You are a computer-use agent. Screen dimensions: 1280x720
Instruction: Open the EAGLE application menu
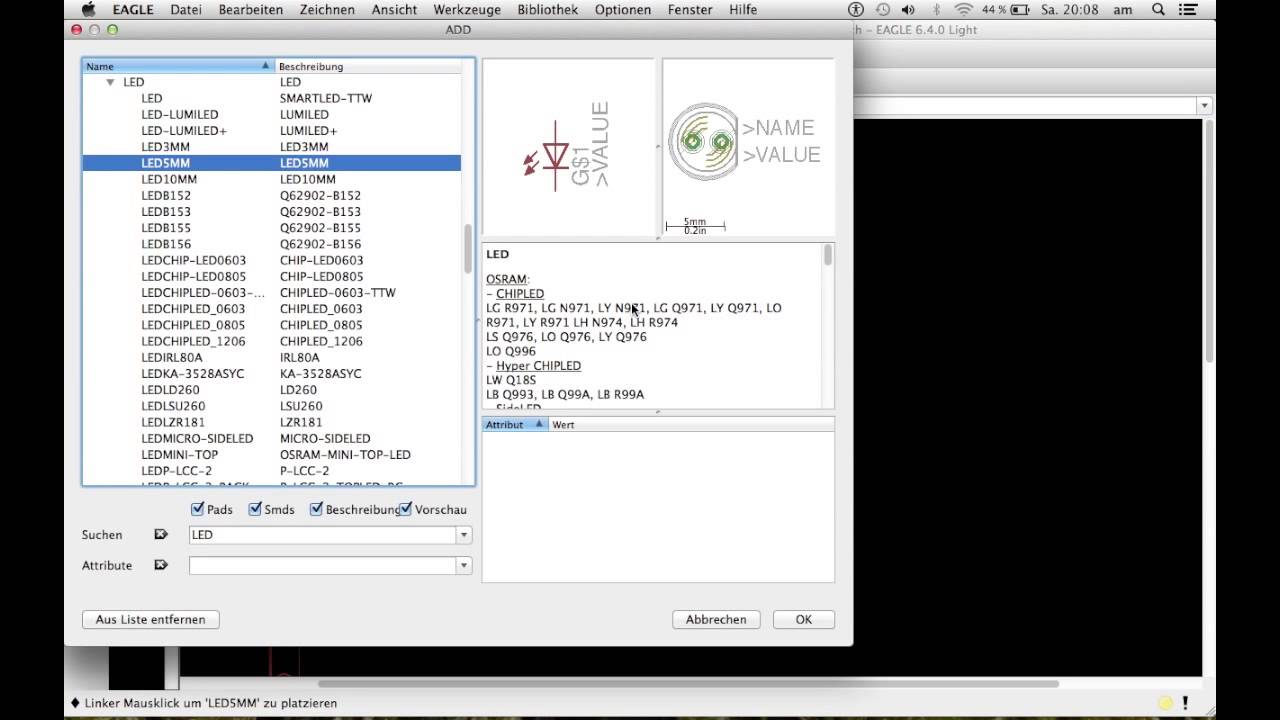[133, 9]
